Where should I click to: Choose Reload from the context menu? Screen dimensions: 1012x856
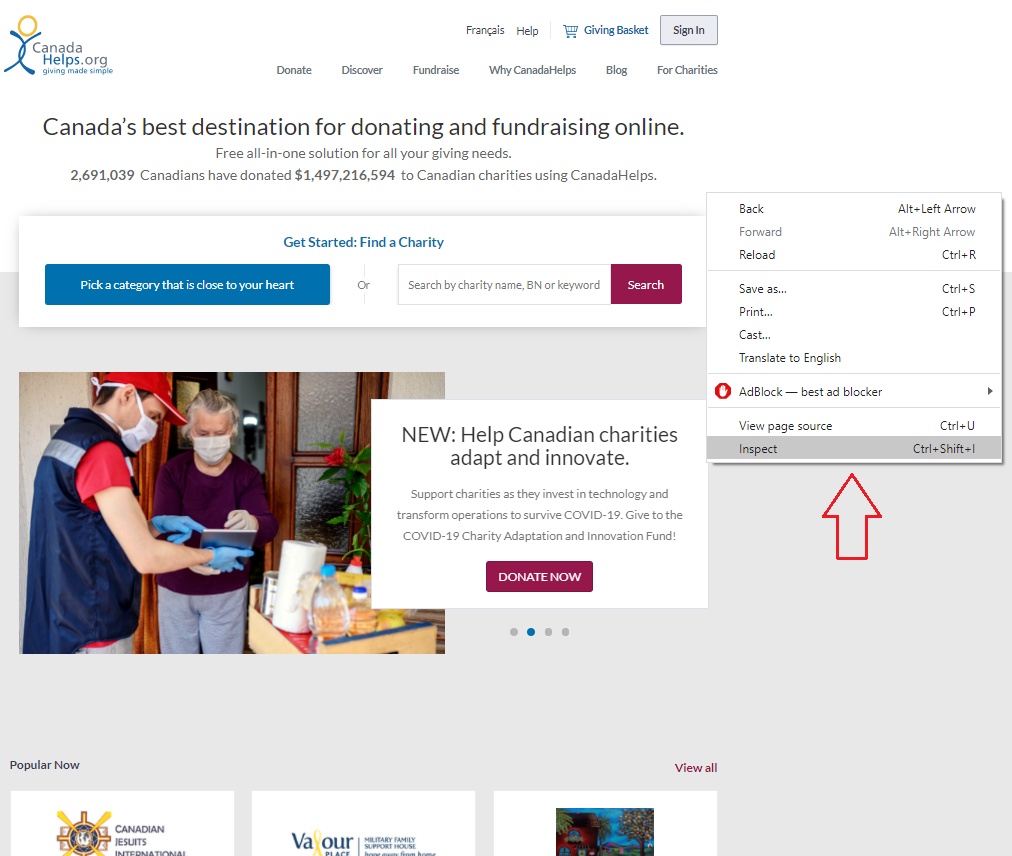point(854,255)
